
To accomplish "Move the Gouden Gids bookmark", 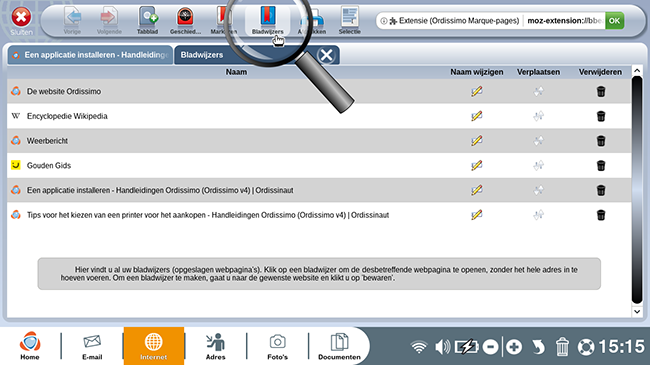I will pyautogui.click(x=538, y=165).
